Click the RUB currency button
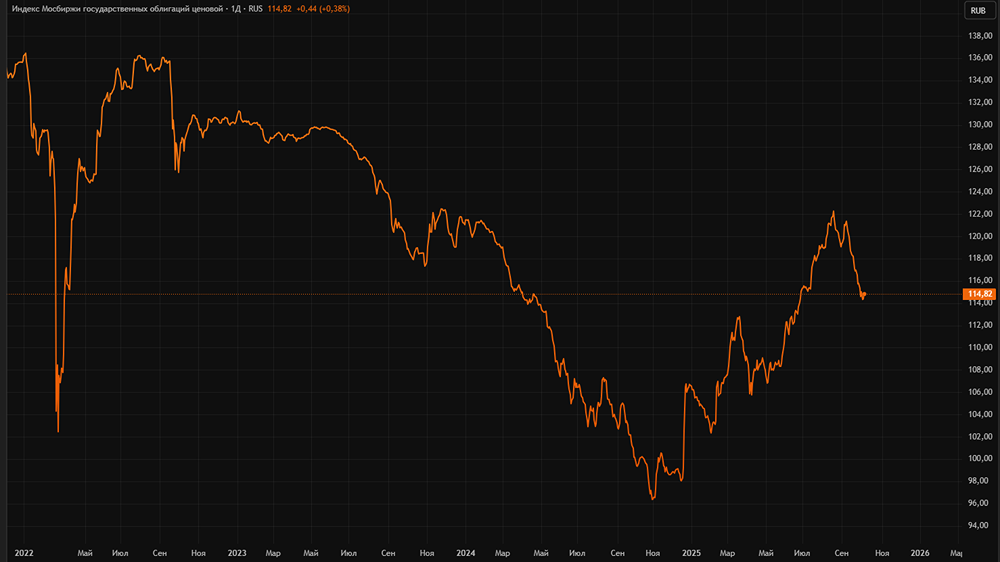 click(978, 10)
